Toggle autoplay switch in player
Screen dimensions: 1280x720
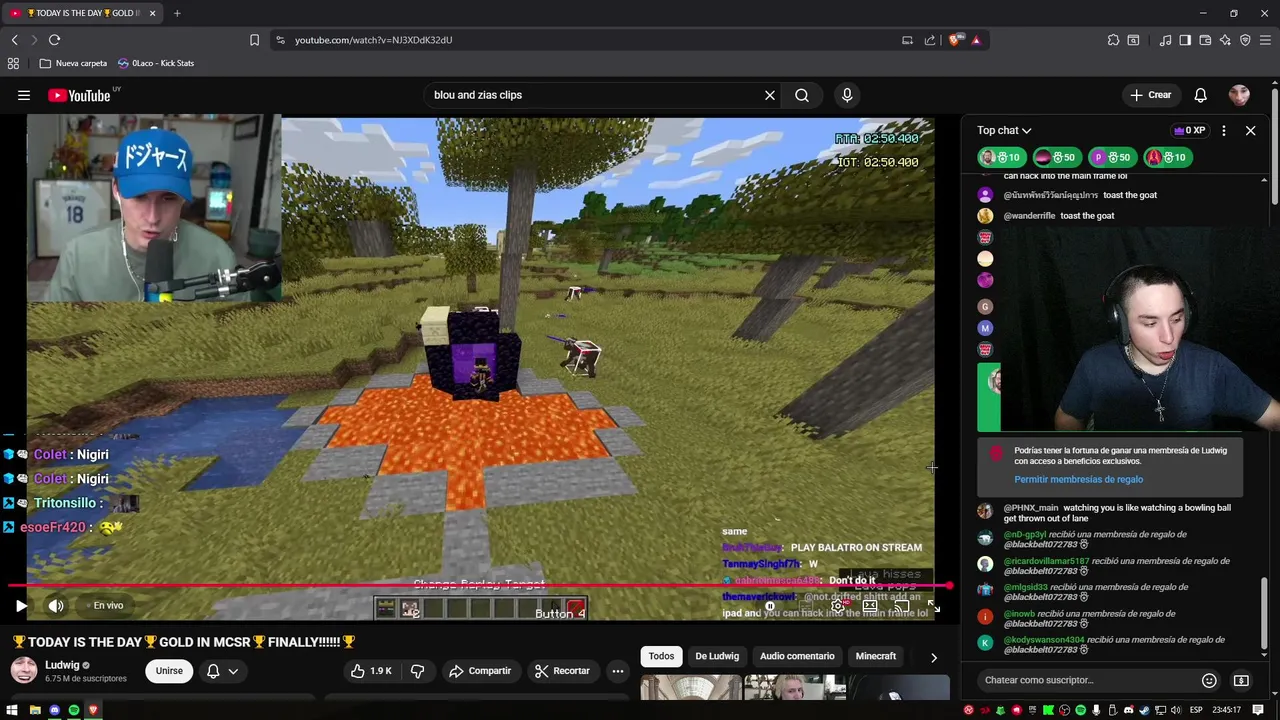(x=770, y=606)
